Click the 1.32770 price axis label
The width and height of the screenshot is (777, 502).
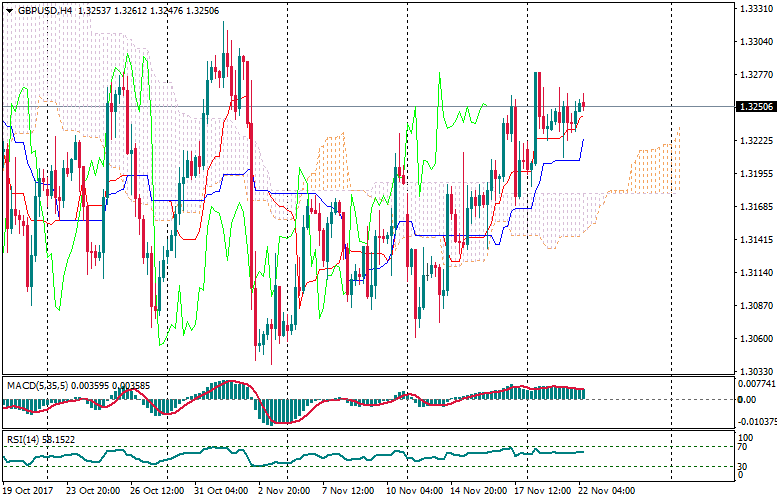tap(755, 75)
